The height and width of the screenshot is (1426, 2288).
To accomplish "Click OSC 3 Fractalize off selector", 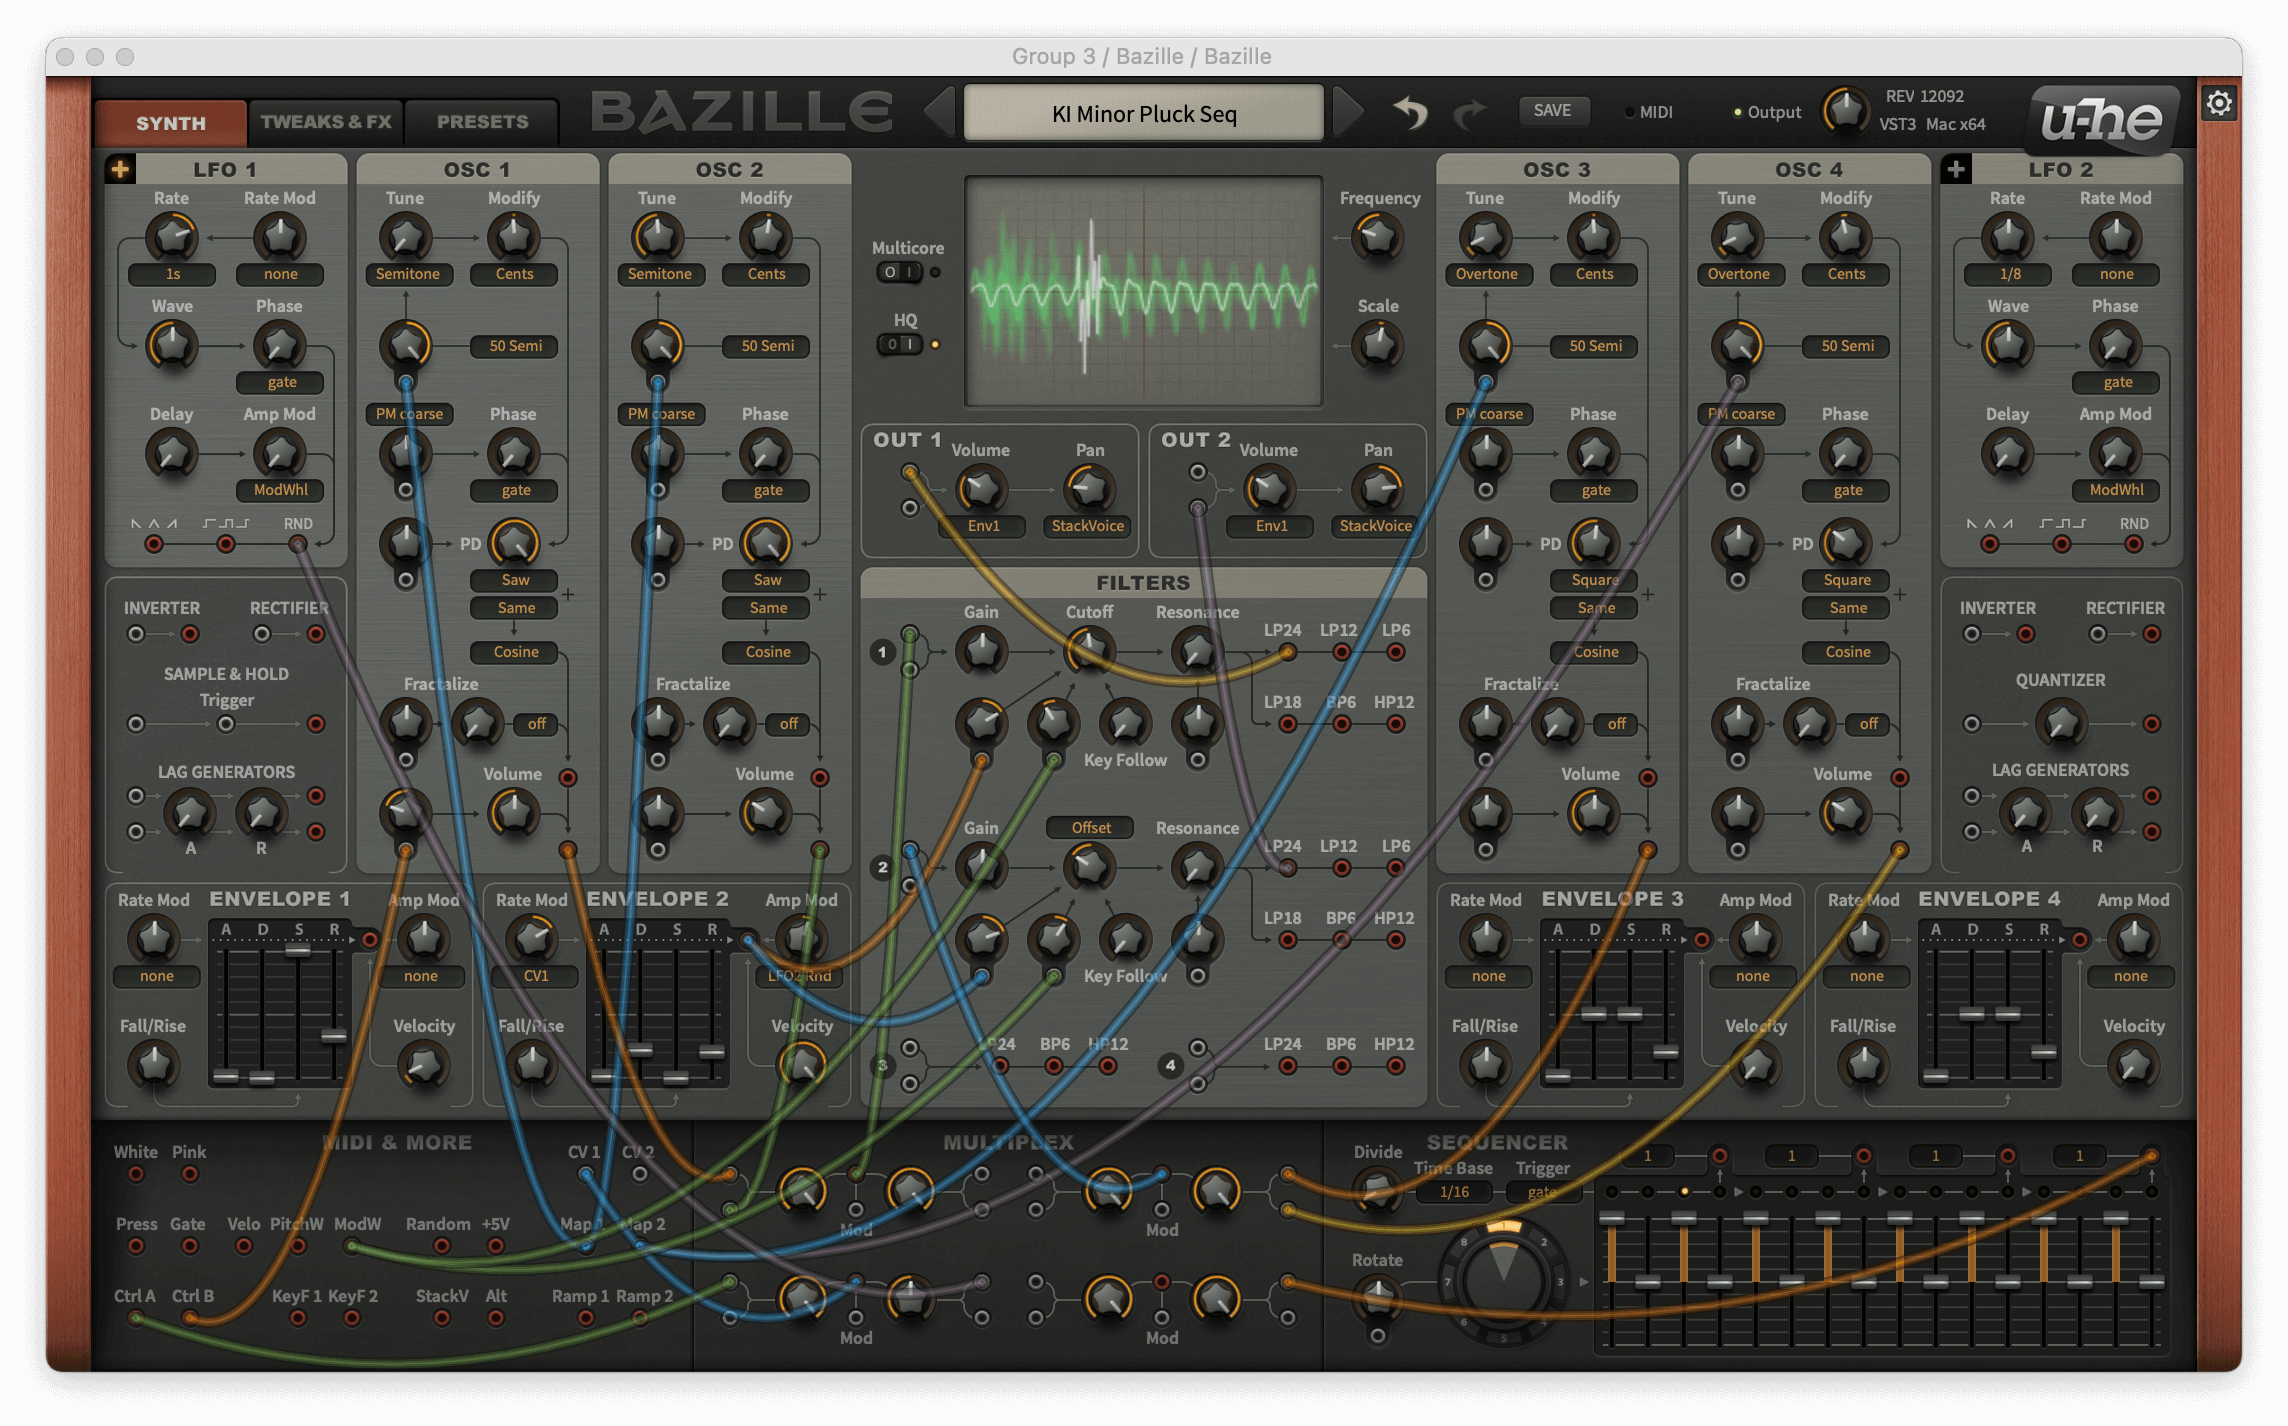I will 1617,723.
